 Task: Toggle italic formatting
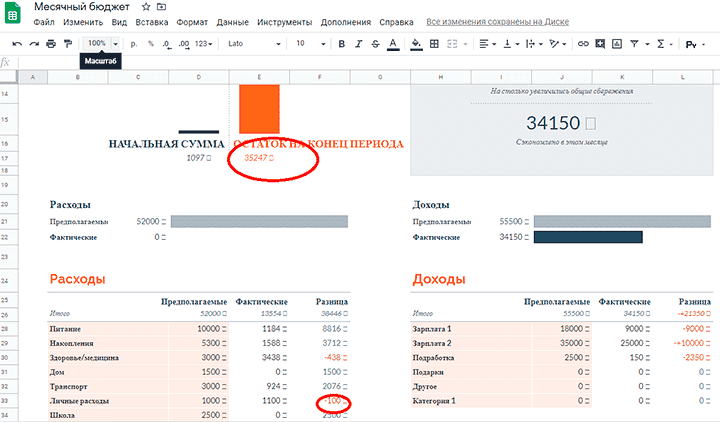357,44
